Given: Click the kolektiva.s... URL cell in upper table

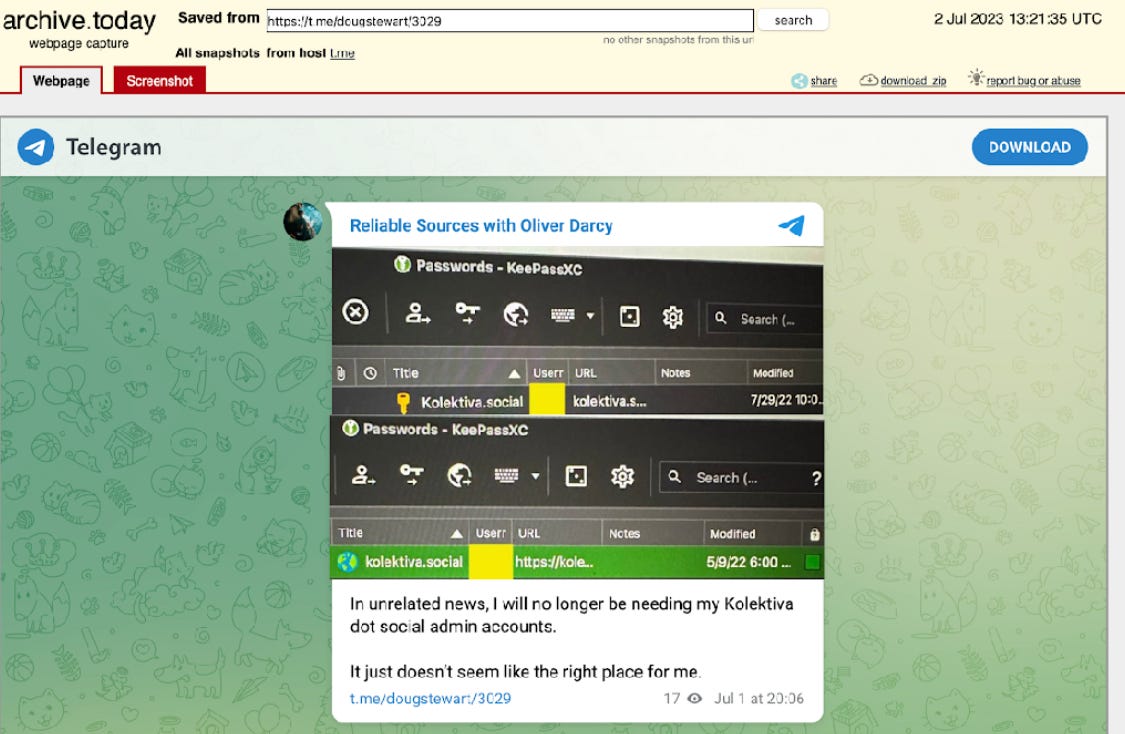Looking at the screenshot, I should point(610,402).
